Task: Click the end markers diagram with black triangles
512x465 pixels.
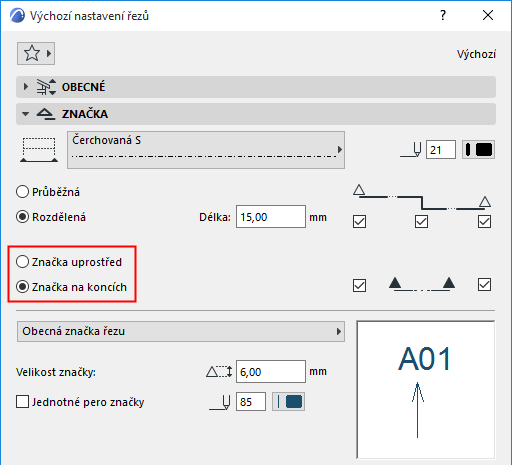Action: click(422, 284)
